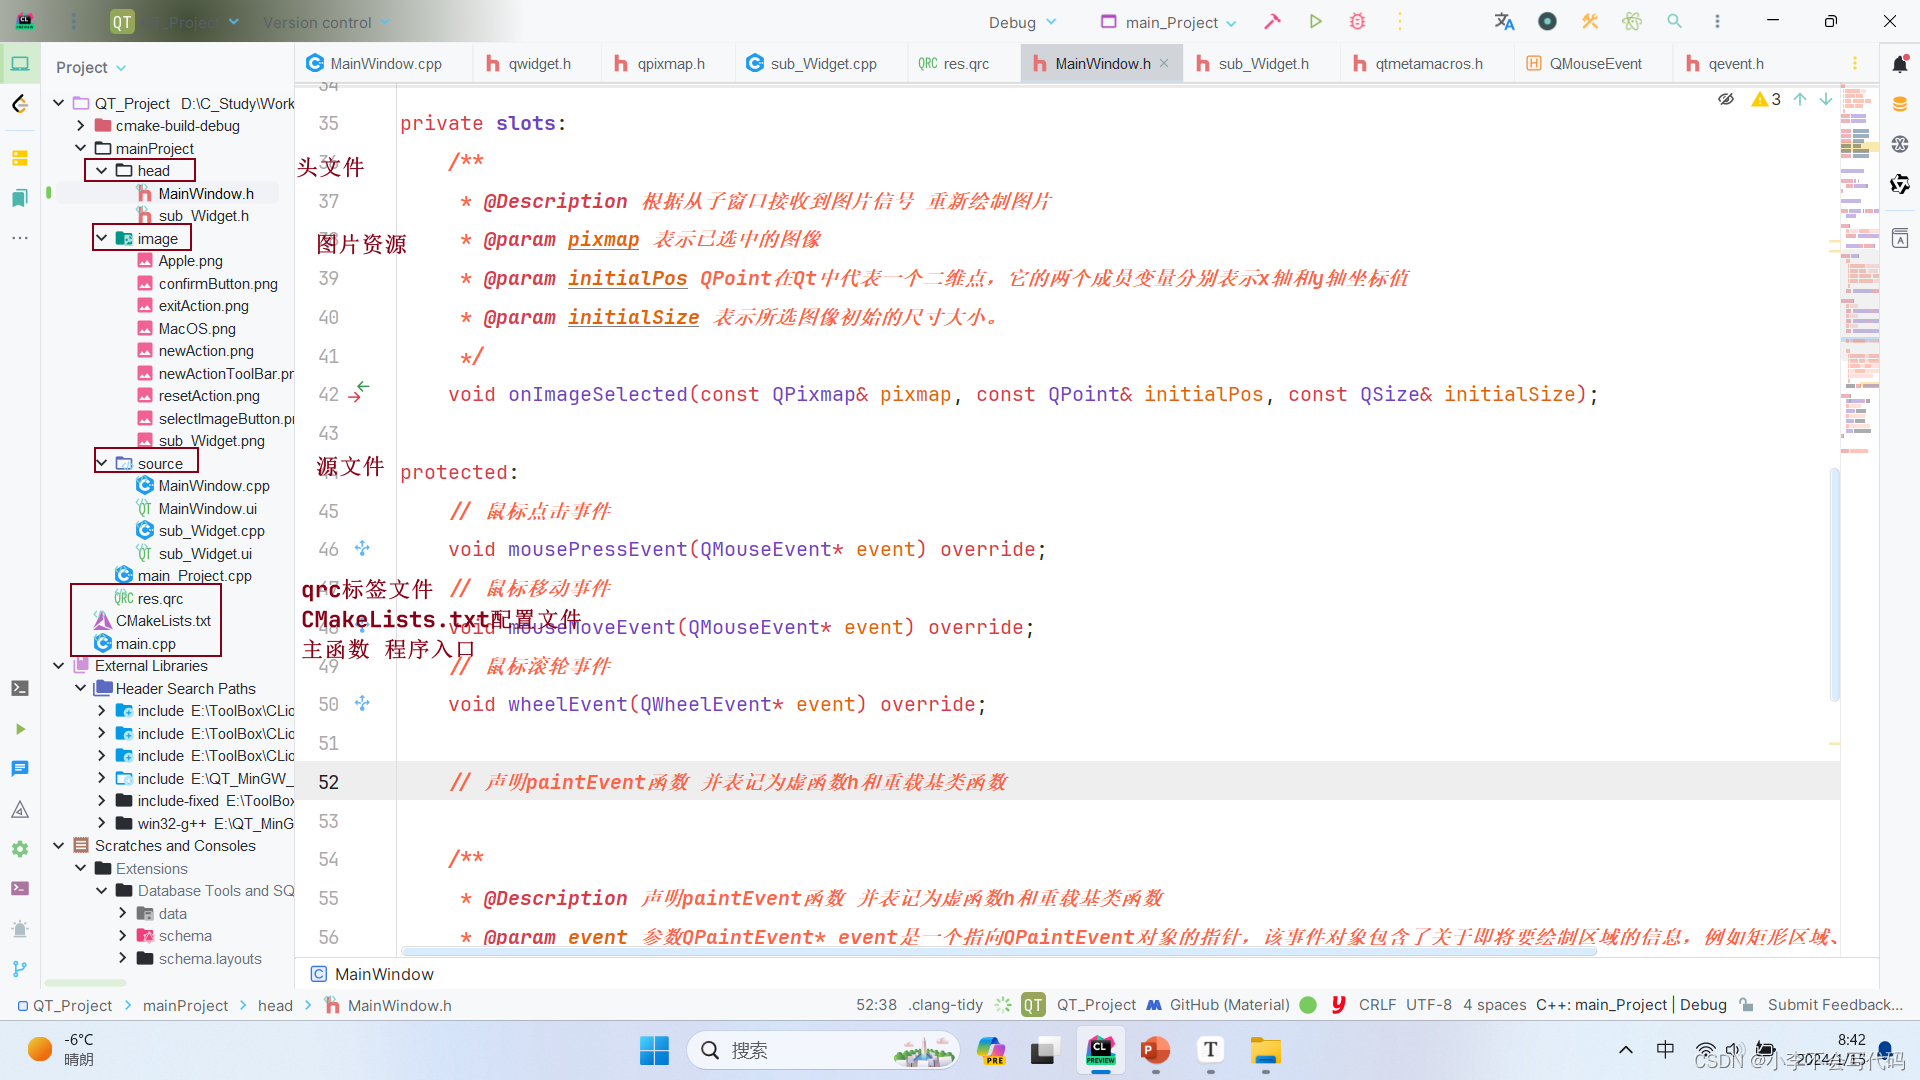The image size is (1920, 1080).
Task: Collapse the source folder
Action: pyautogui.click(x=102, y=463)
